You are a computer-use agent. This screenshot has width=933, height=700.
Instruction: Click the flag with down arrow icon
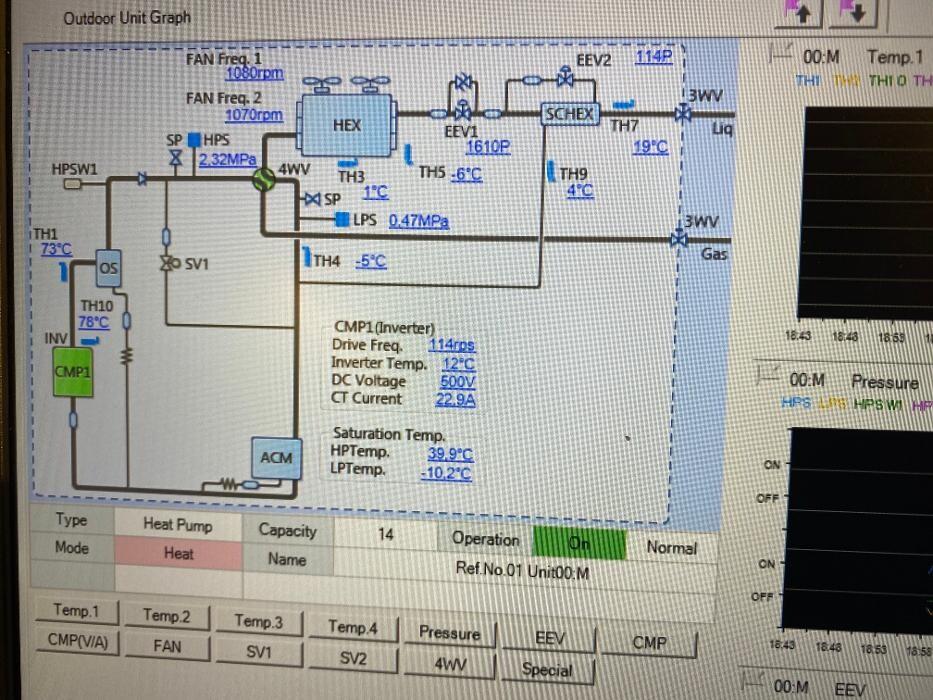tap(857, 13)
